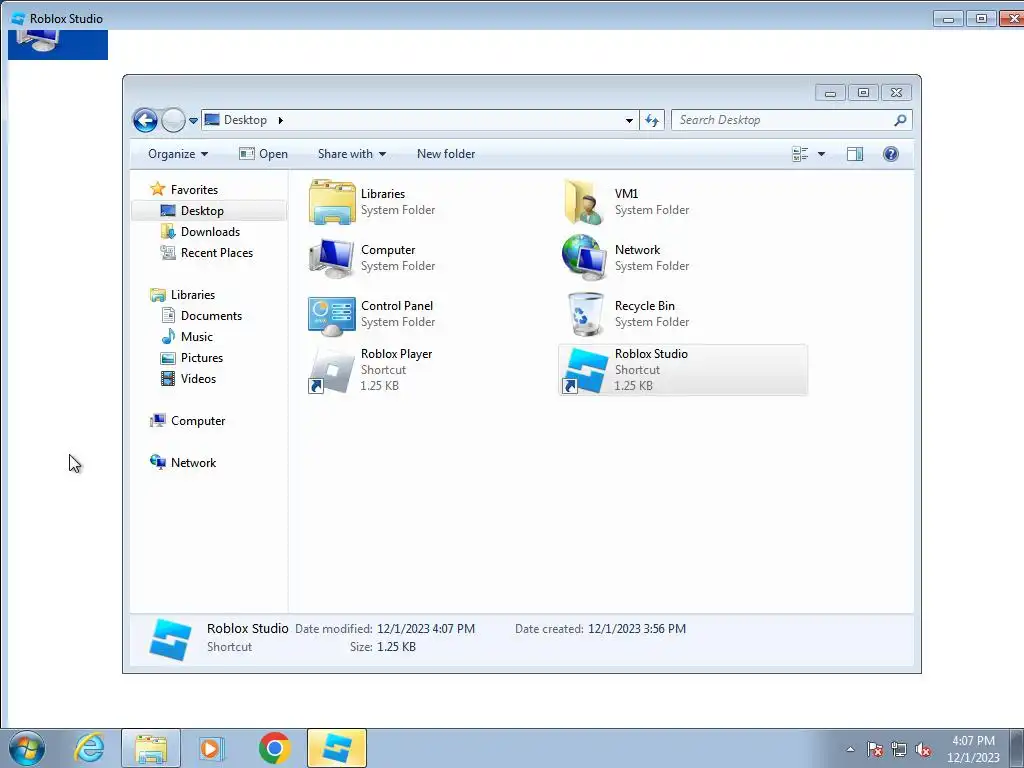Select the Recycle Bin icon

tap(585, 314)
